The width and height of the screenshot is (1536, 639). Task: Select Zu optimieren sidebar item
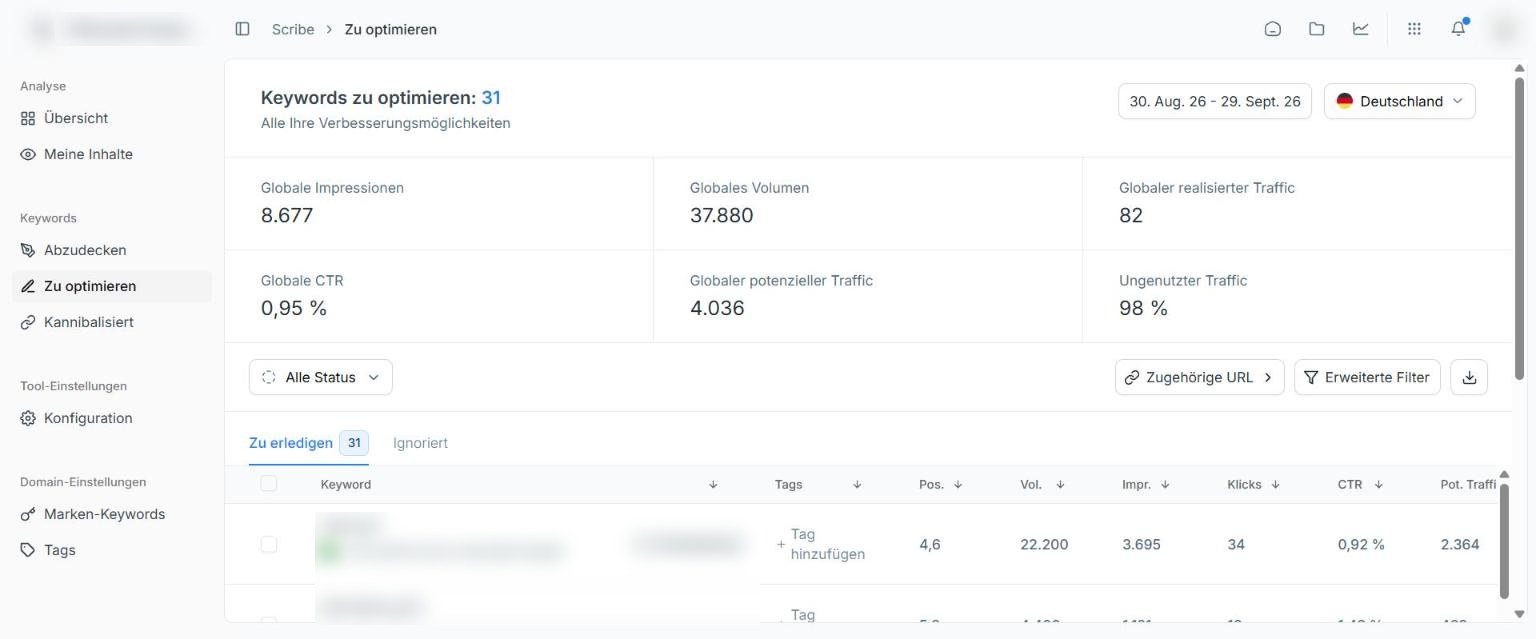pos(112,286)
